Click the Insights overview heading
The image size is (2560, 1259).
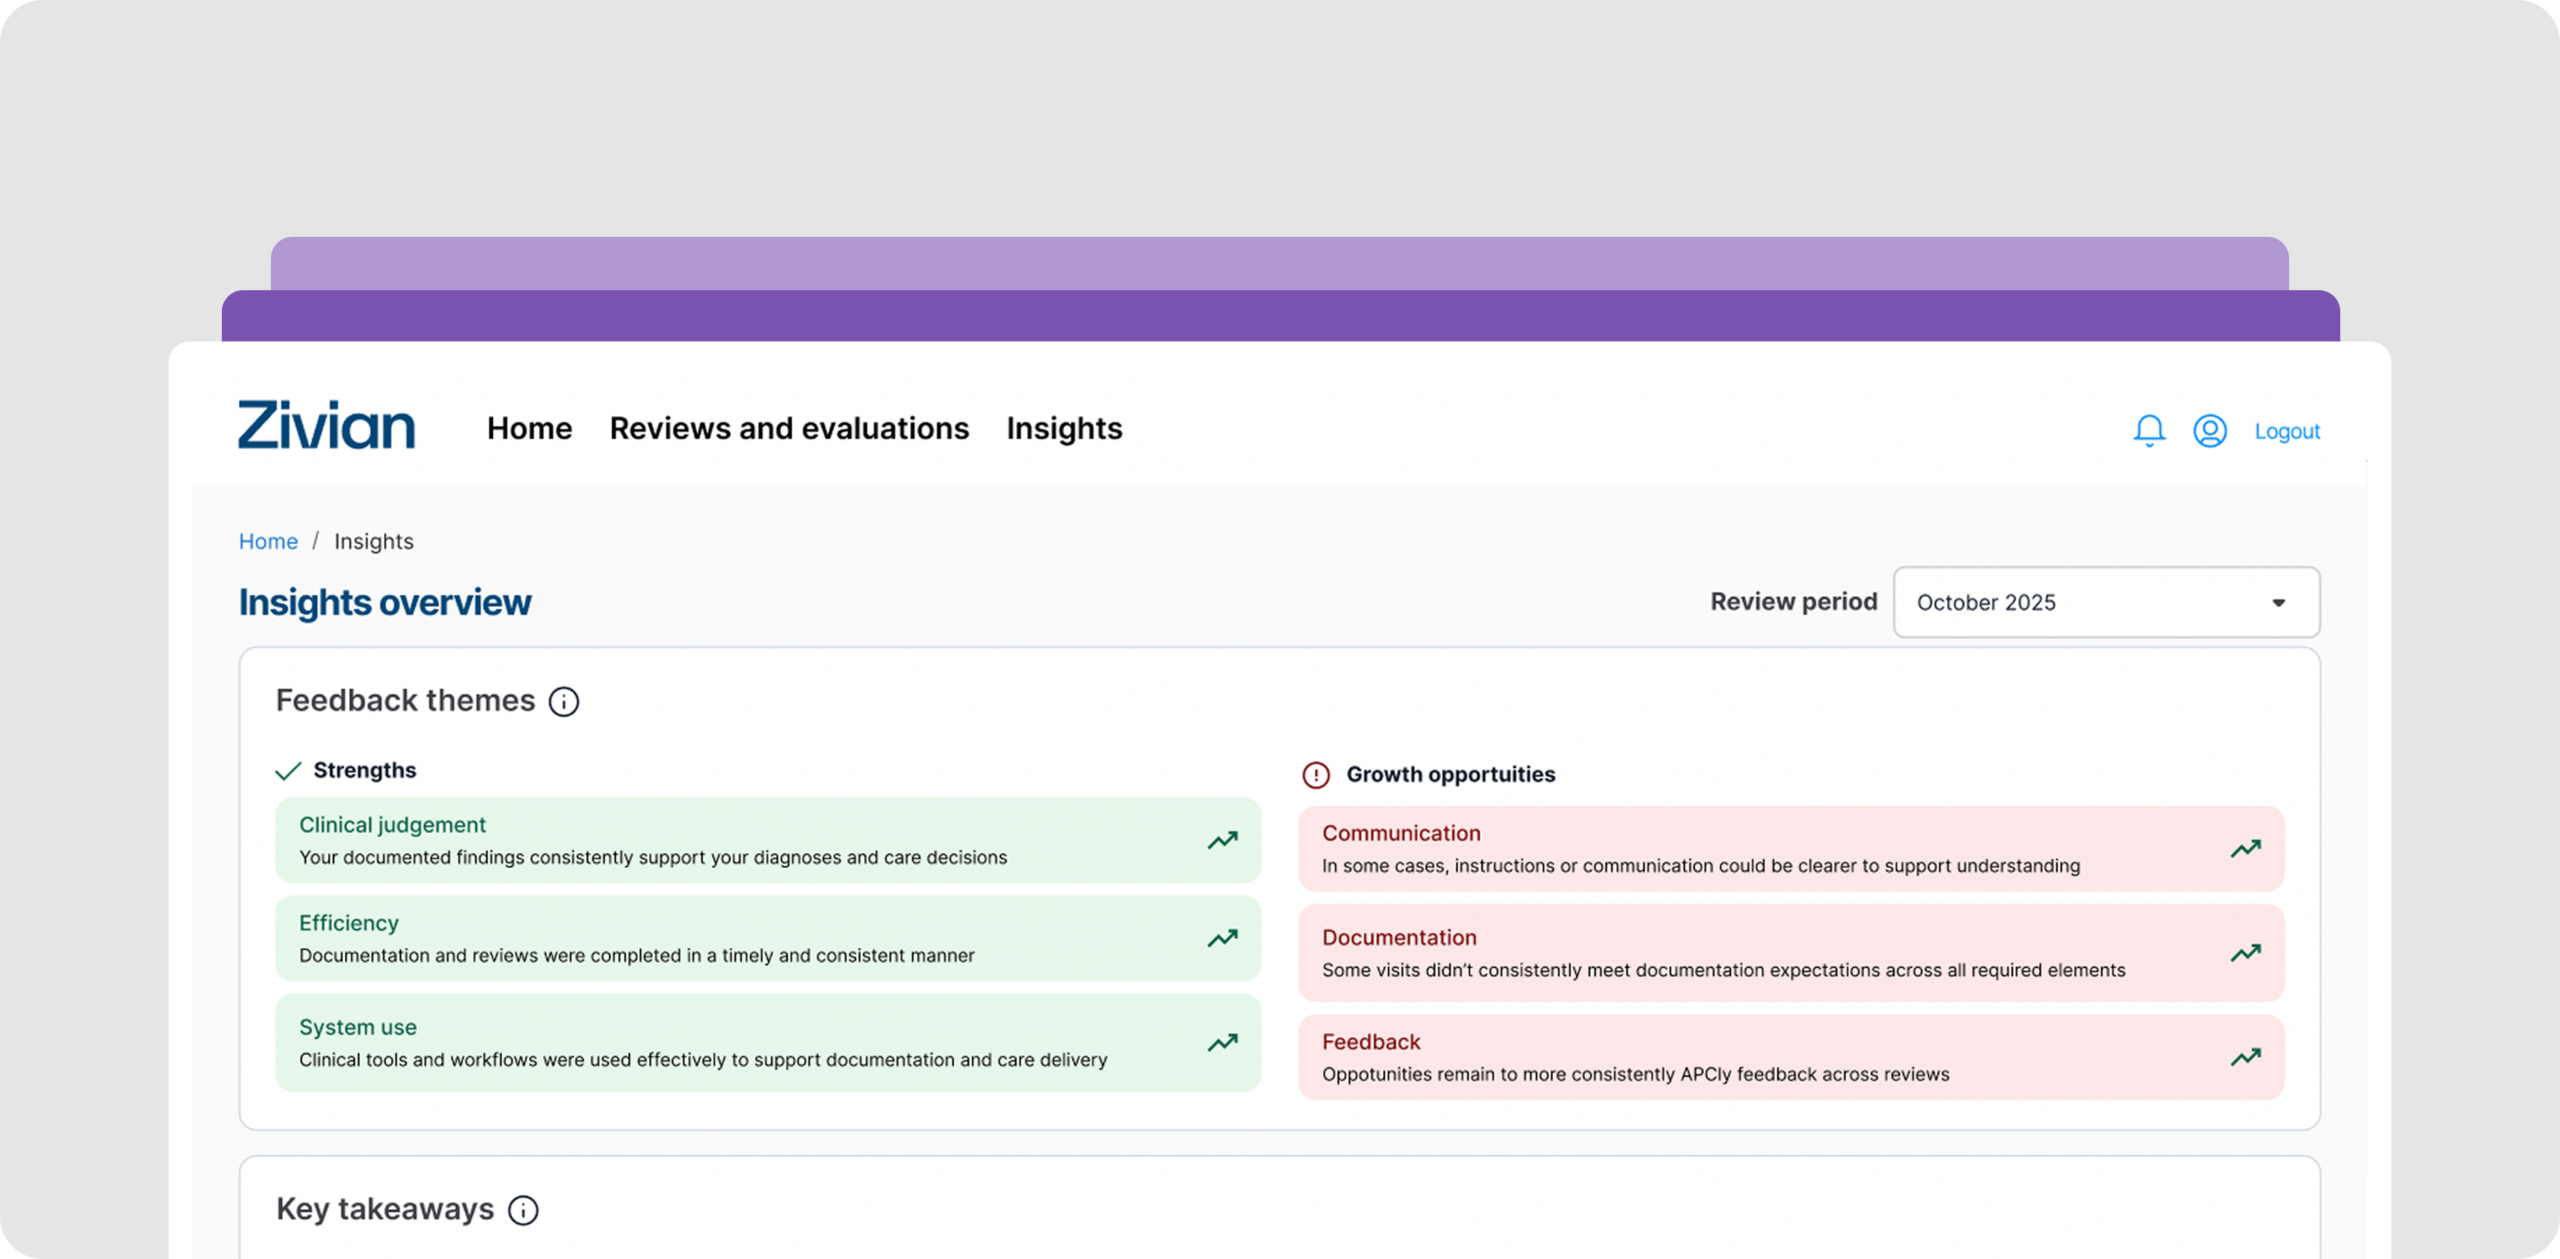[x=385, y=602]
